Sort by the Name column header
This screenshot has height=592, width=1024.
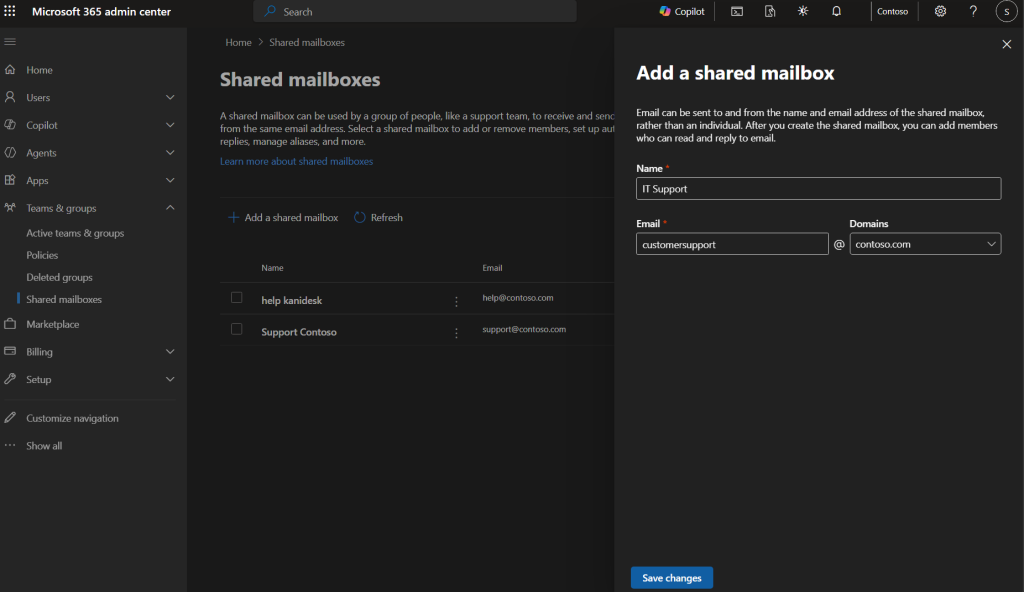coord(272,268)
